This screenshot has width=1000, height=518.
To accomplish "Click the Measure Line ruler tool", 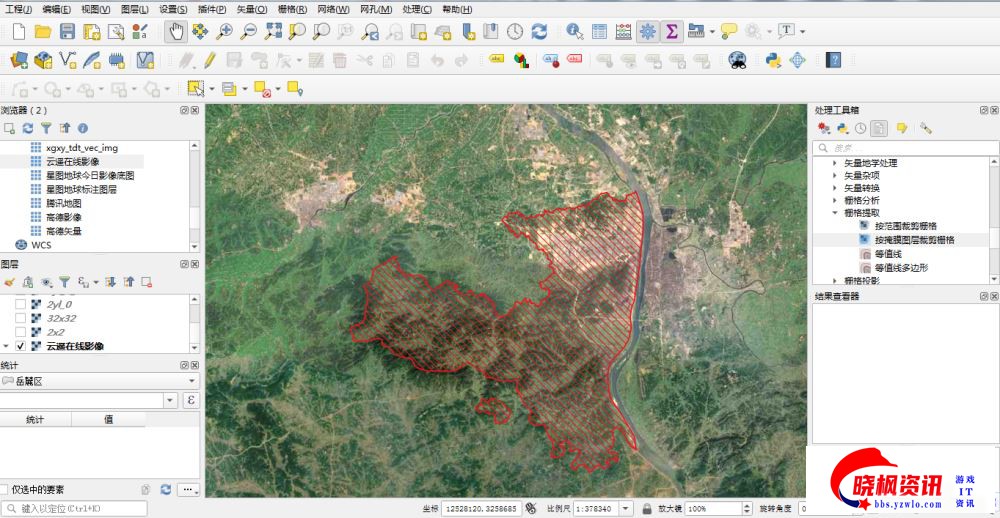I will [x=696, y=31].
